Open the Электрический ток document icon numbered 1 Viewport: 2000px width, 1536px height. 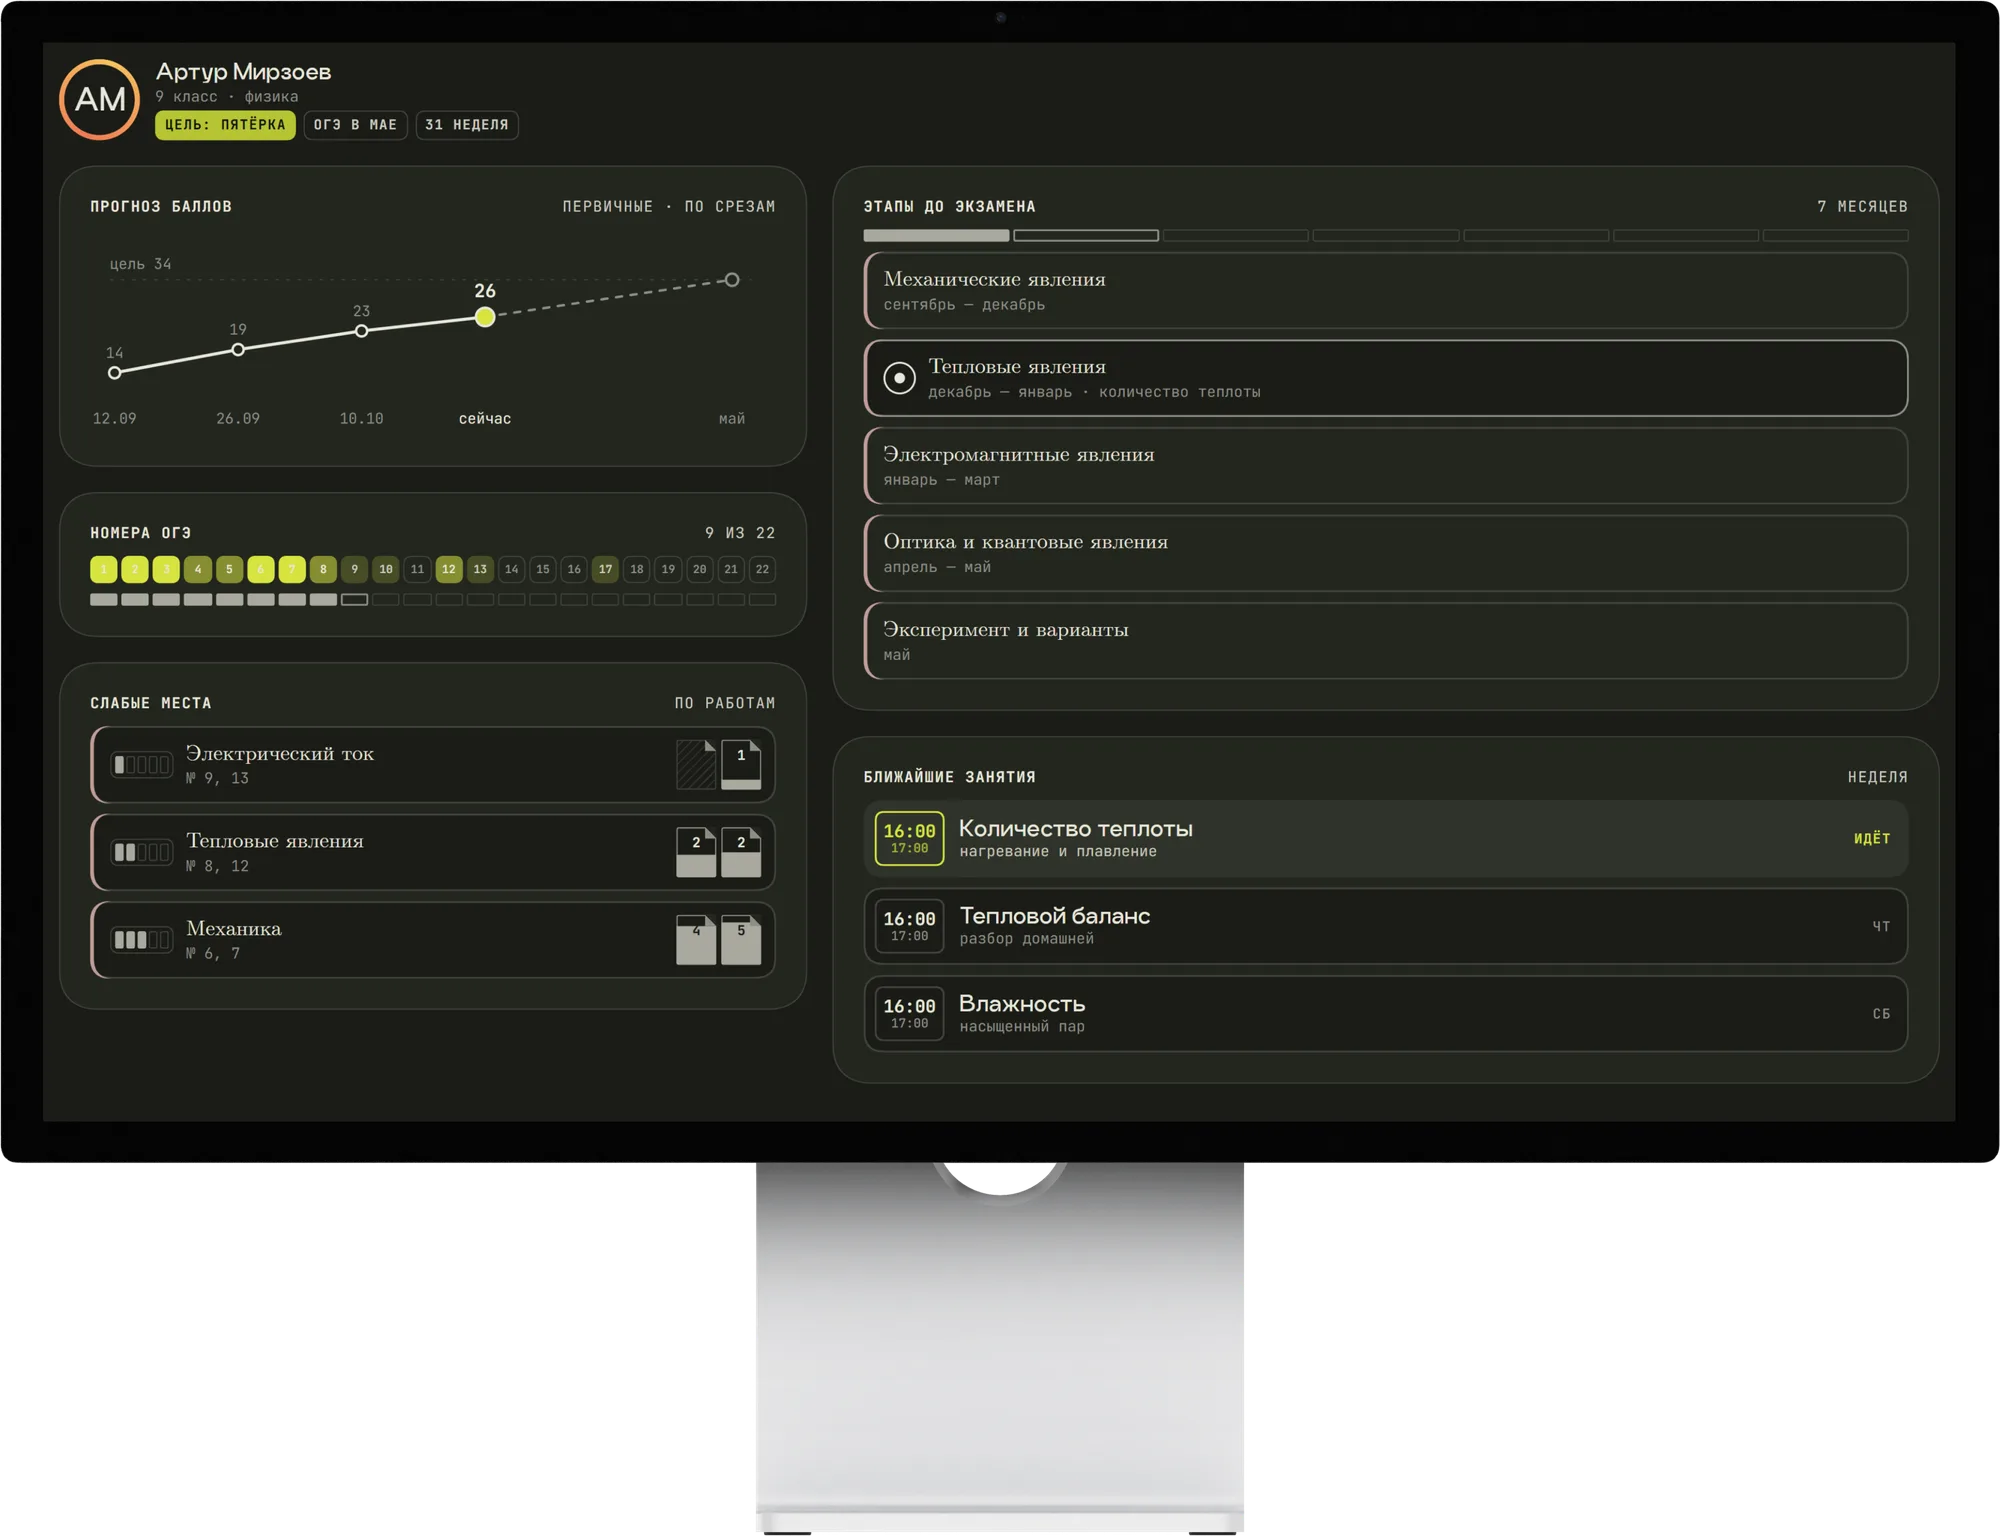point(741,765)
